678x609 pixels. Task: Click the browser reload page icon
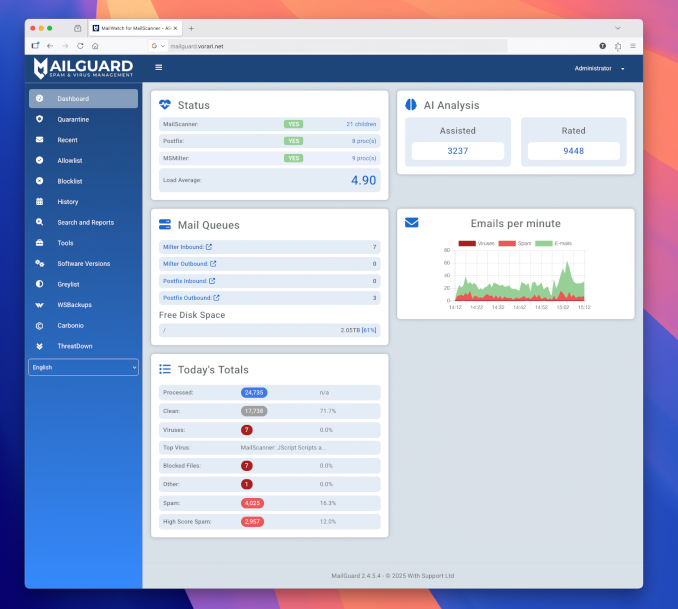coord(80,46)
